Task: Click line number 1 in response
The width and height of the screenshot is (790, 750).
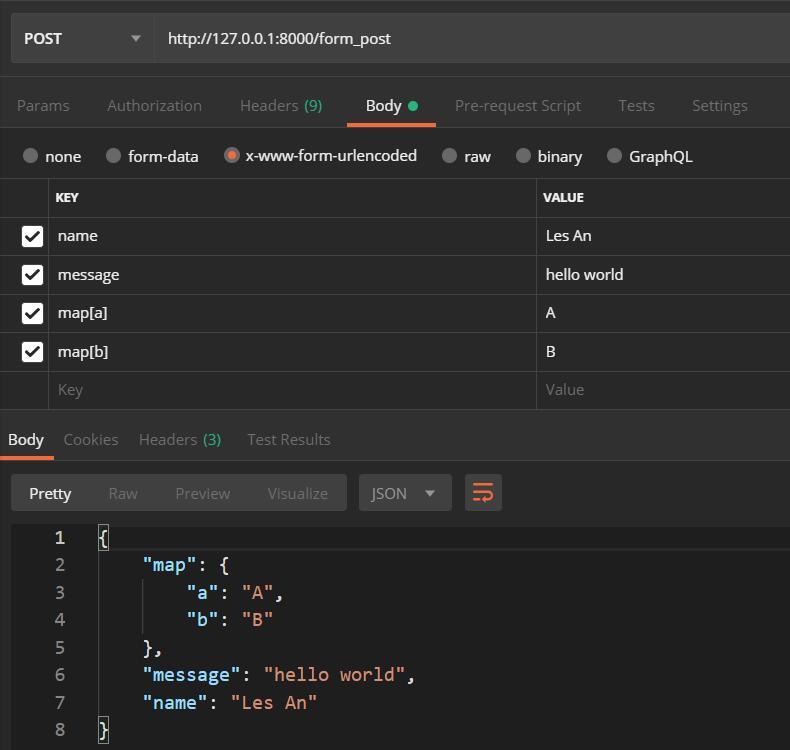Action: click(60, 538)
